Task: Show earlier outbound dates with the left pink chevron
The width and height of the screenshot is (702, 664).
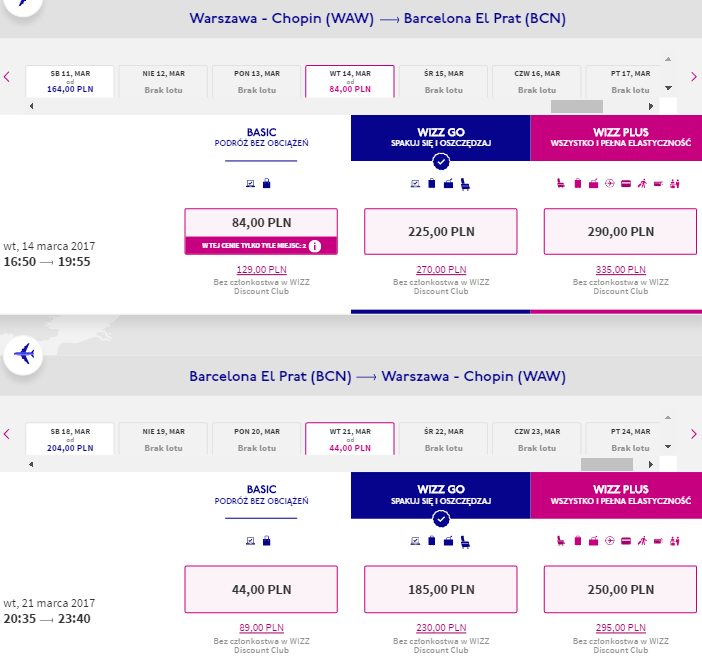Action: [x=7, y=77]
